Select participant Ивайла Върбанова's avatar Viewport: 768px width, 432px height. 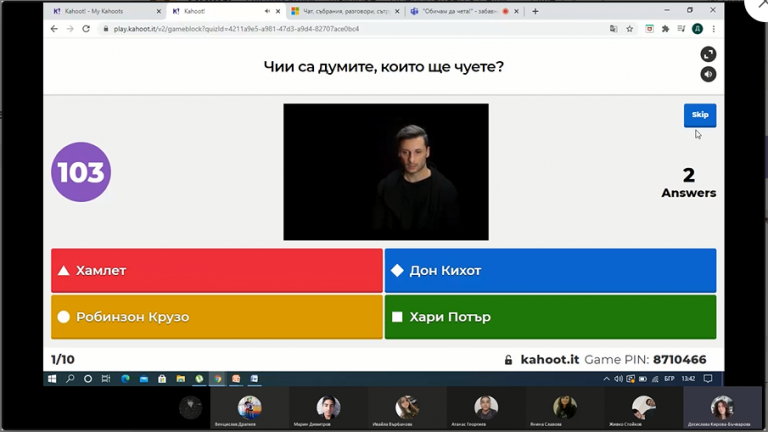[407, 407]
